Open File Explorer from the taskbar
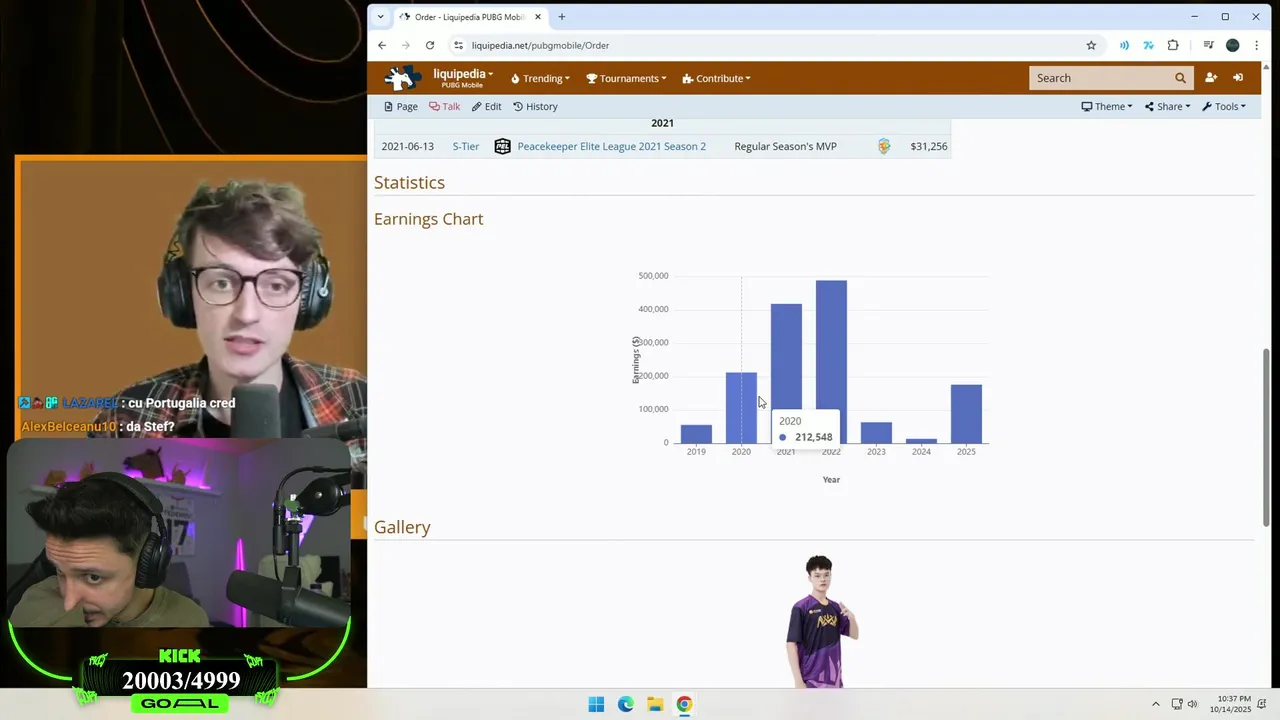 click(655, 704)
